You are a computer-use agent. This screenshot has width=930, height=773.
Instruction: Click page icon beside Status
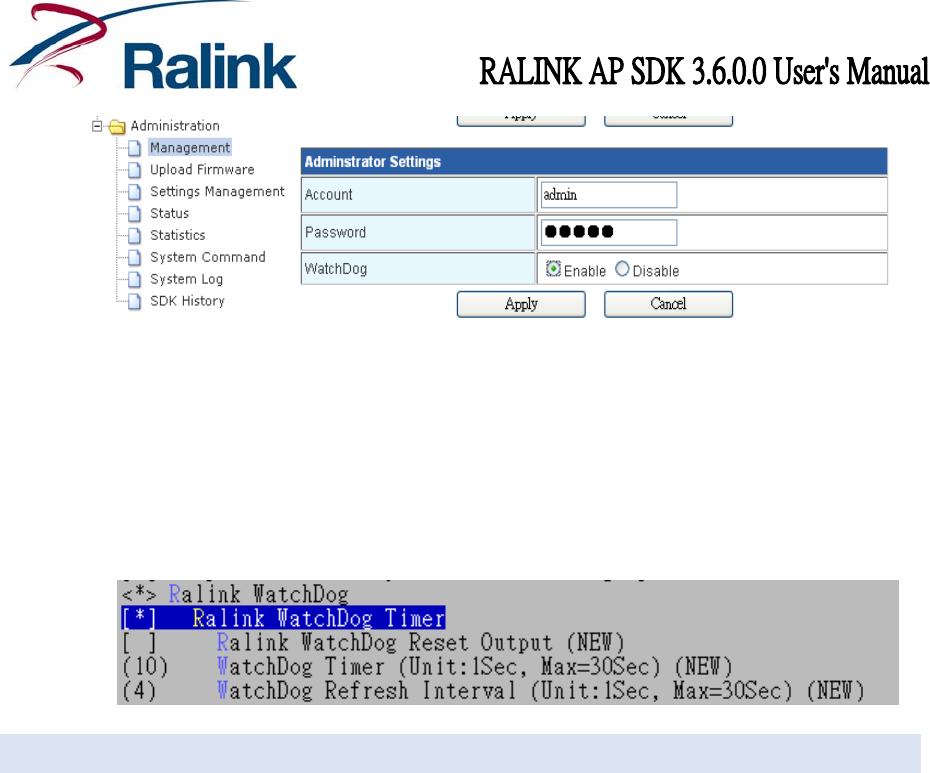click(x=135, y=214)
